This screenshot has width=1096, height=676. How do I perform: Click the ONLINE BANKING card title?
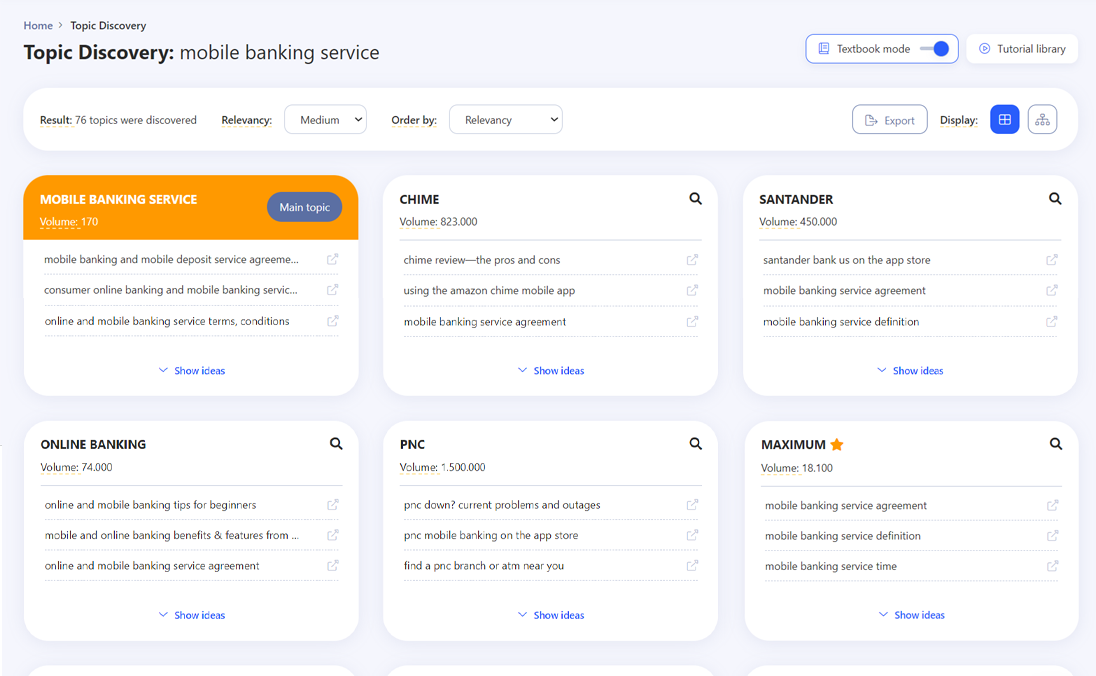tap(93, 445)
